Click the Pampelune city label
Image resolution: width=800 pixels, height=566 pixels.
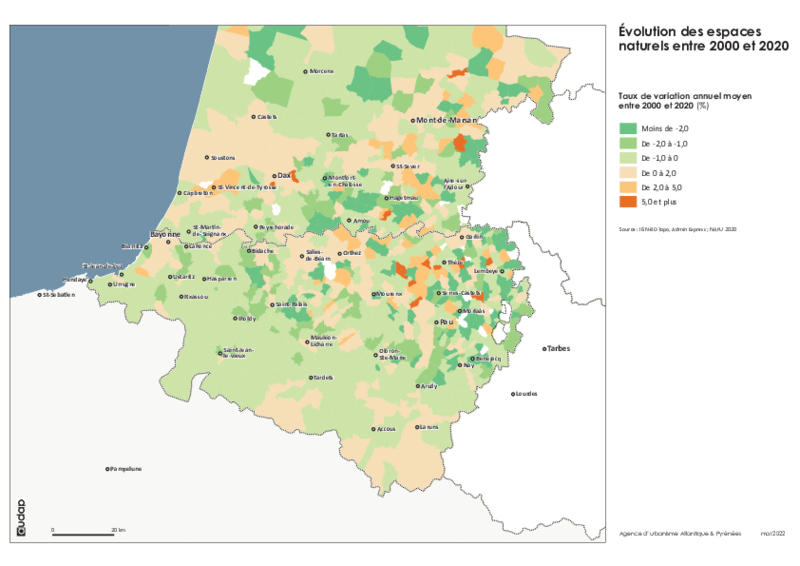click(x=126, y=469)
